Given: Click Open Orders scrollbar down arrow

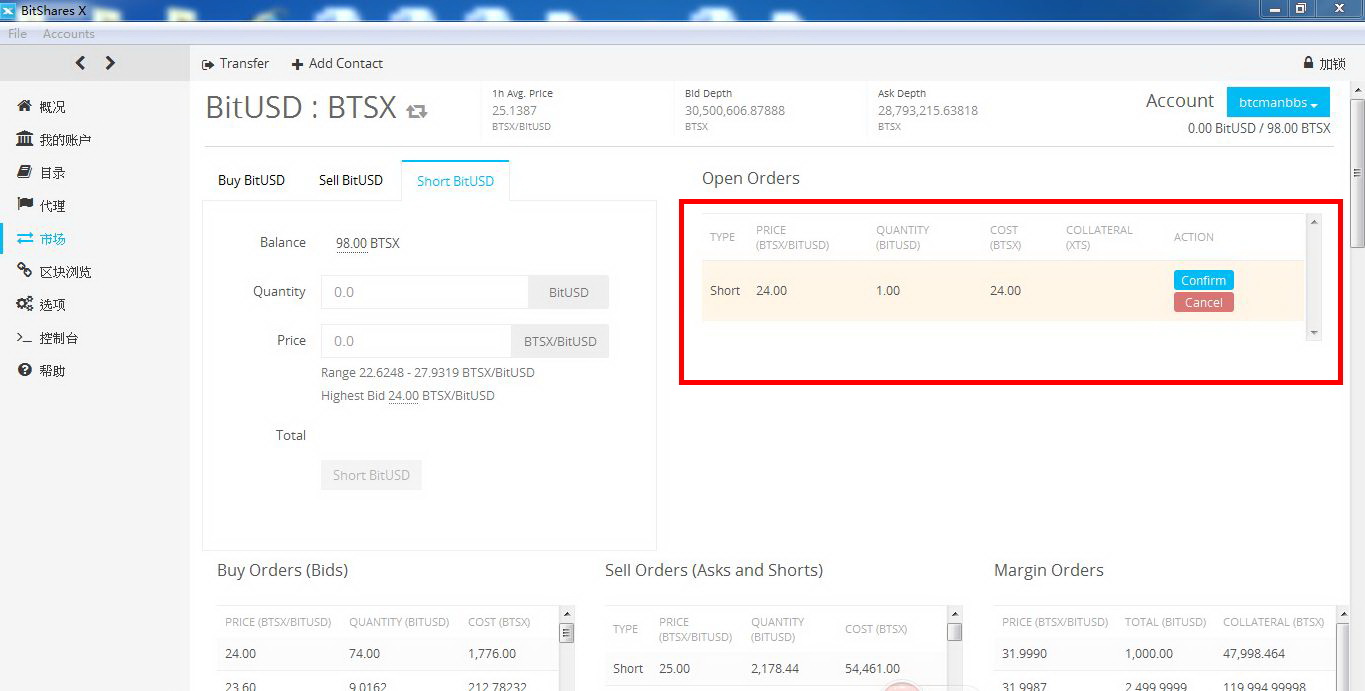Looking at the screenshot, I should pyautogui.click(x=1314, y=332).
